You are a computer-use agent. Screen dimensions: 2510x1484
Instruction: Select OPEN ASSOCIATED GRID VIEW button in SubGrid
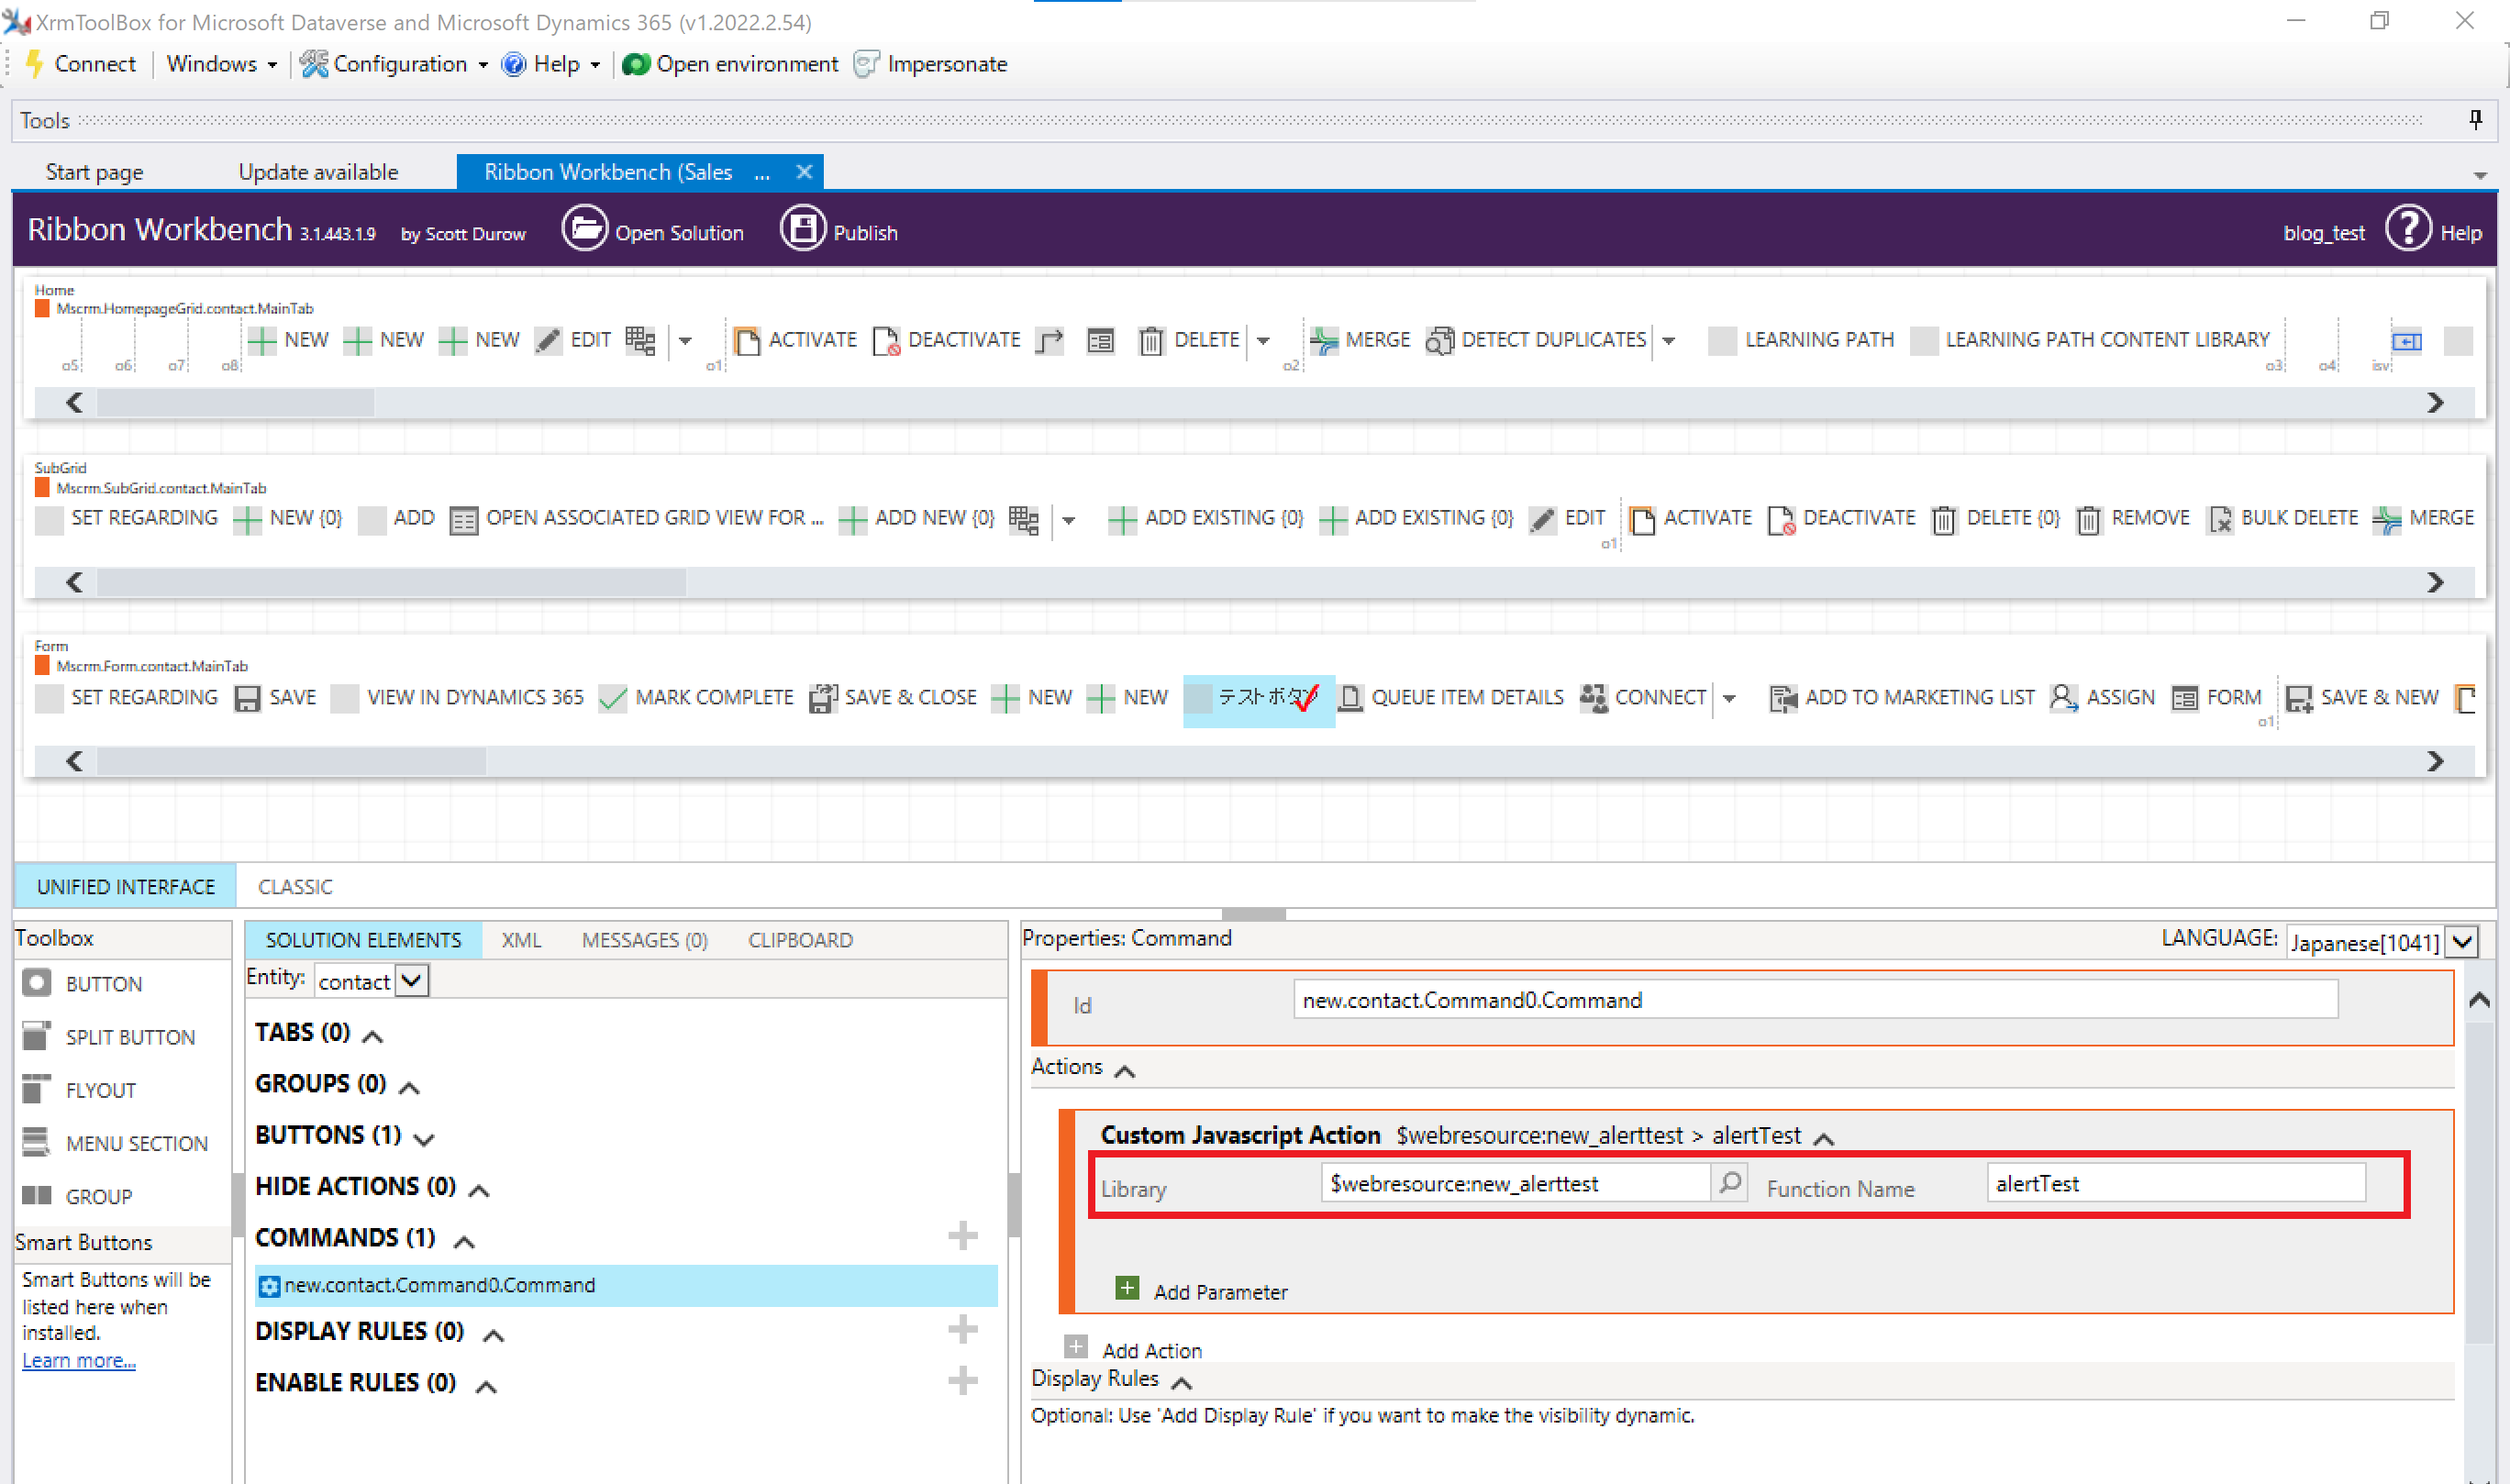click(636, 518)
